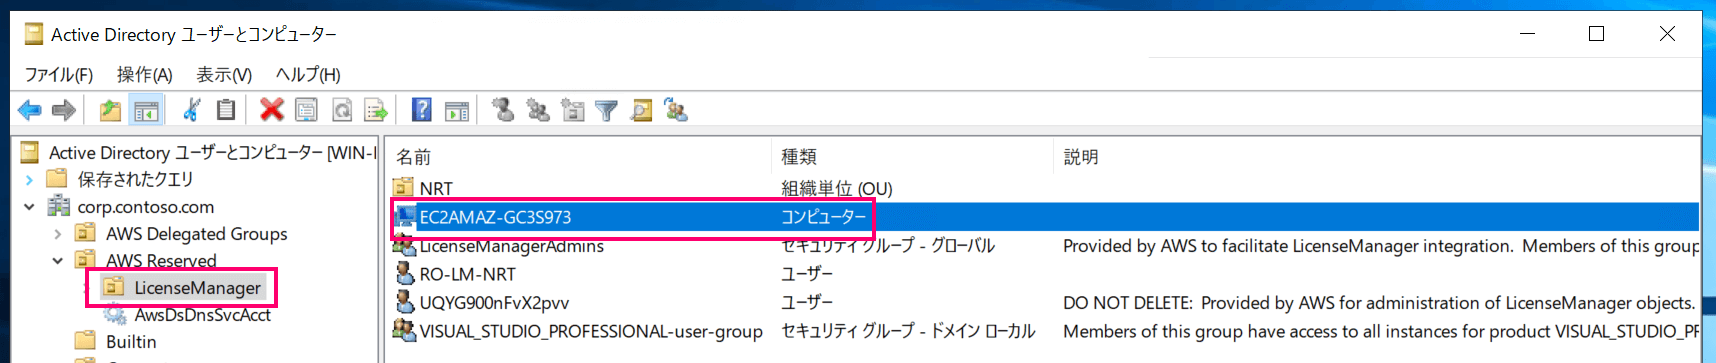Collapse the corp.contoso.com domain node

(29, 207)
